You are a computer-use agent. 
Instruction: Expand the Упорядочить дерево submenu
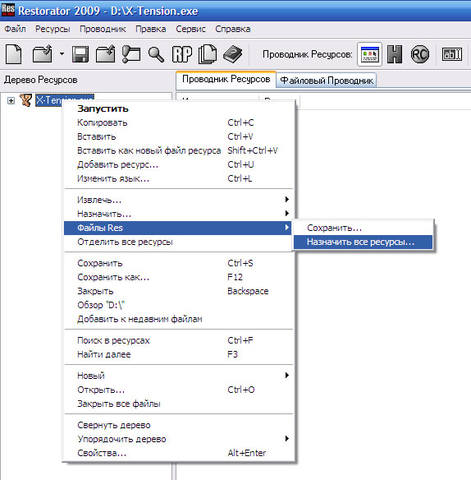click(x=179, y=439)
